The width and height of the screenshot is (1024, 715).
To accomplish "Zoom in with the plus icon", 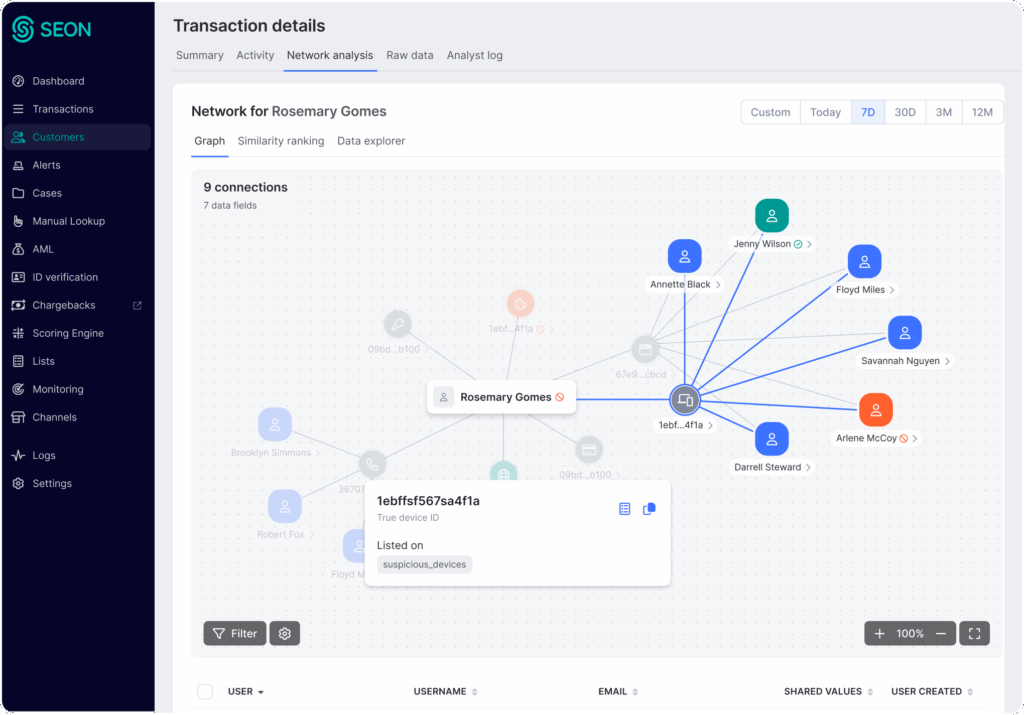I will coord(880,633).
